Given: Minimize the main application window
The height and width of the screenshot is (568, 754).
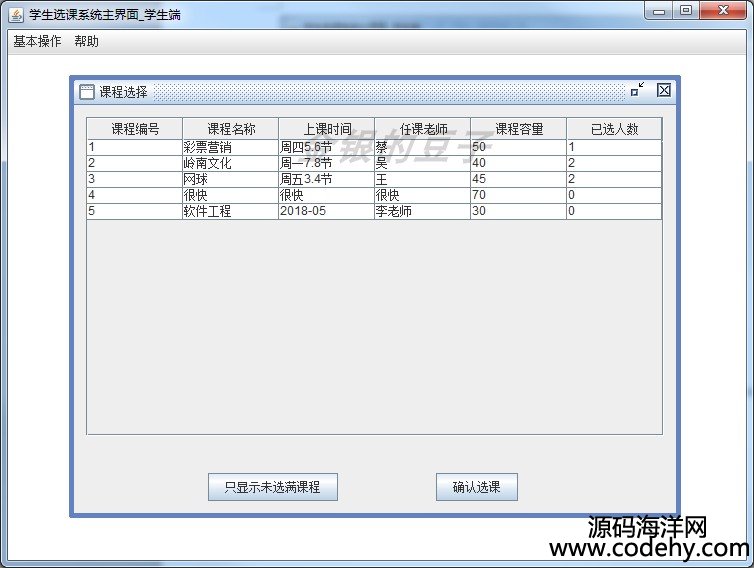Looking at the screenshot, I should click(659, 11).
